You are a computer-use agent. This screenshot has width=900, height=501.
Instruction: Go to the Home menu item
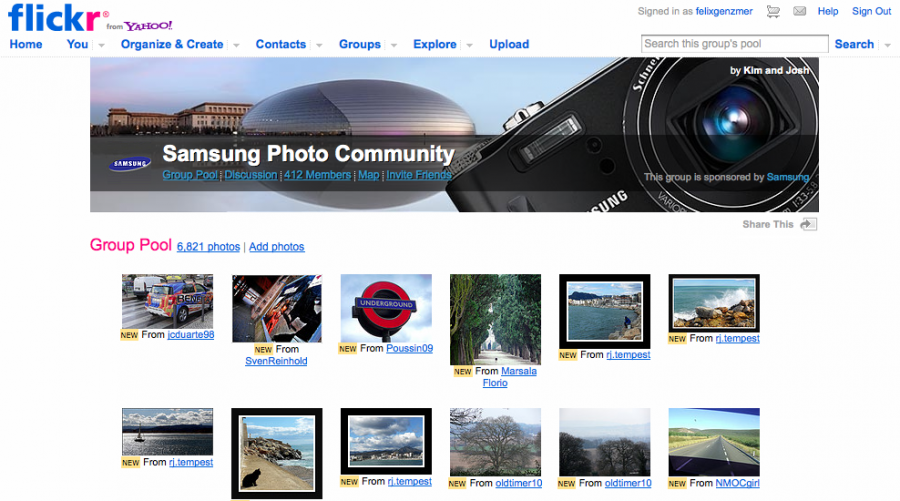tap(26, 44)
